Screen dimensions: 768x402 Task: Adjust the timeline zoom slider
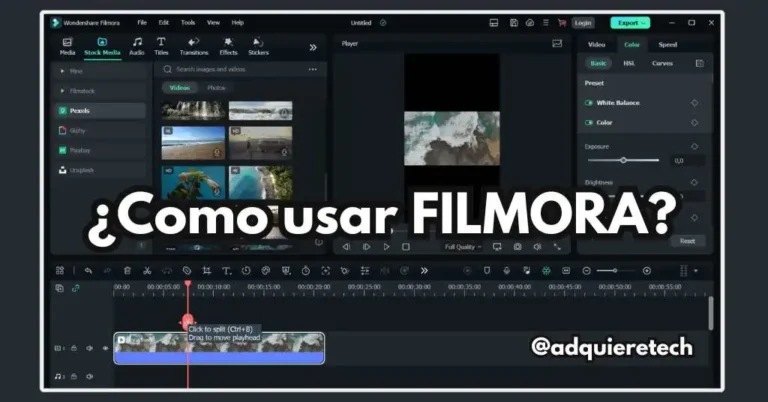(x=616, y=271)
